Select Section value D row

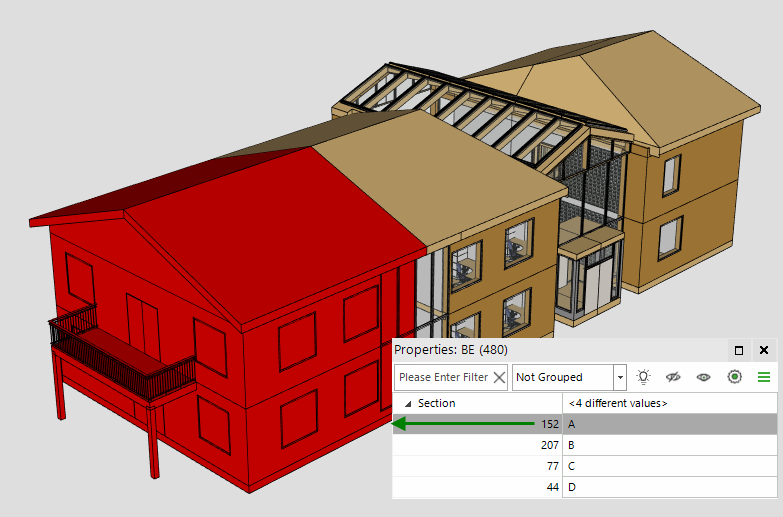click(585, 487)
